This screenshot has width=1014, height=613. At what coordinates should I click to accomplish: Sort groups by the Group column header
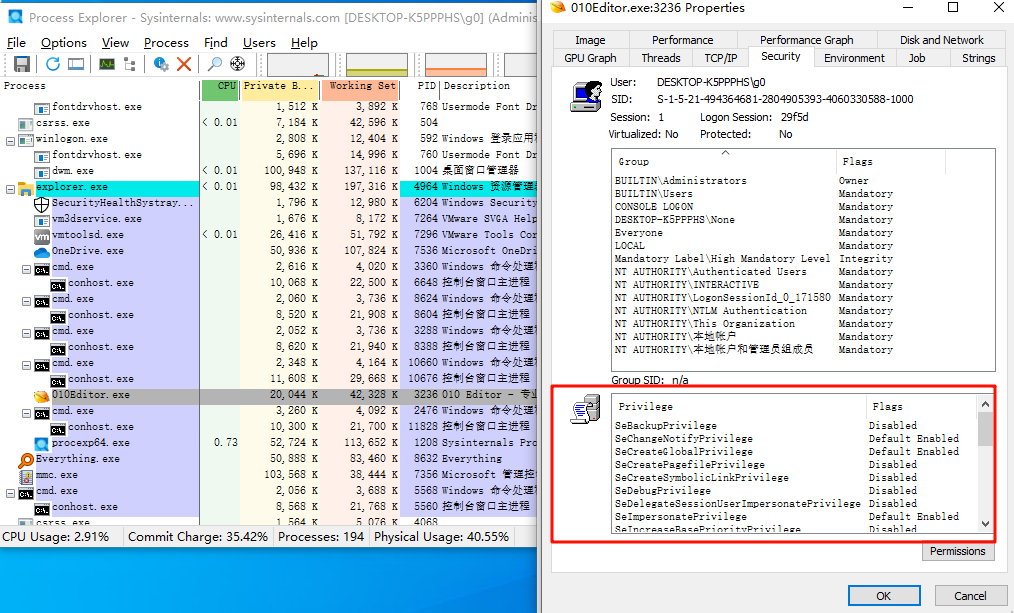click(724, 161)
